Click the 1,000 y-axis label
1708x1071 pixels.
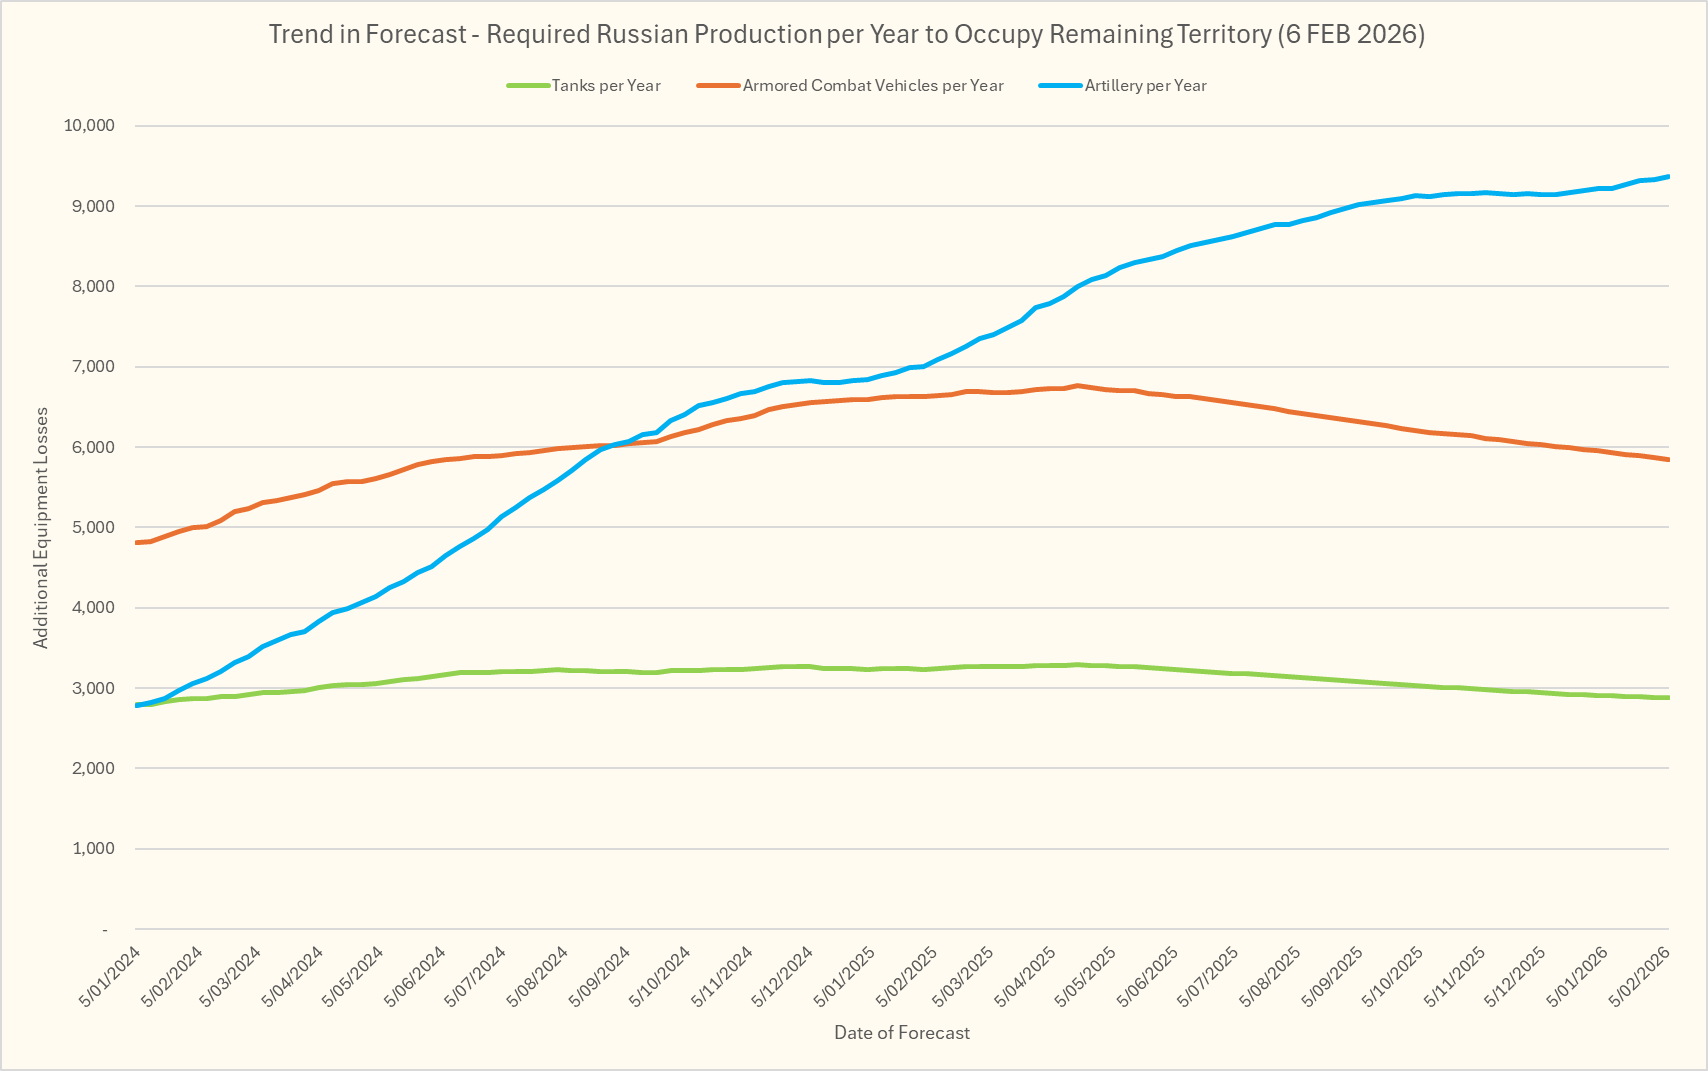click(x=94, y=848)
